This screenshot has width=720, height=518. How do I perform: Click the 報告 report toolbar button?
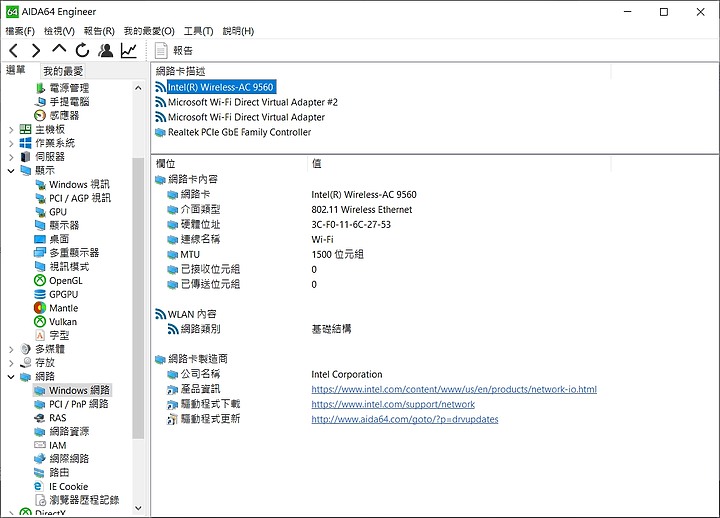tap(174, 51)
